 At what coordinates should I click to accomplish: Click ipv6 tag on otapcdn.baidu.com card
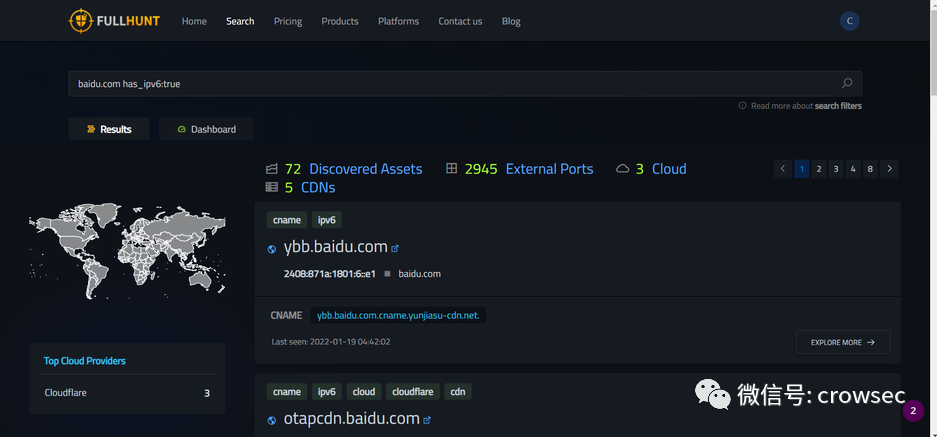(x=327, y=392)
